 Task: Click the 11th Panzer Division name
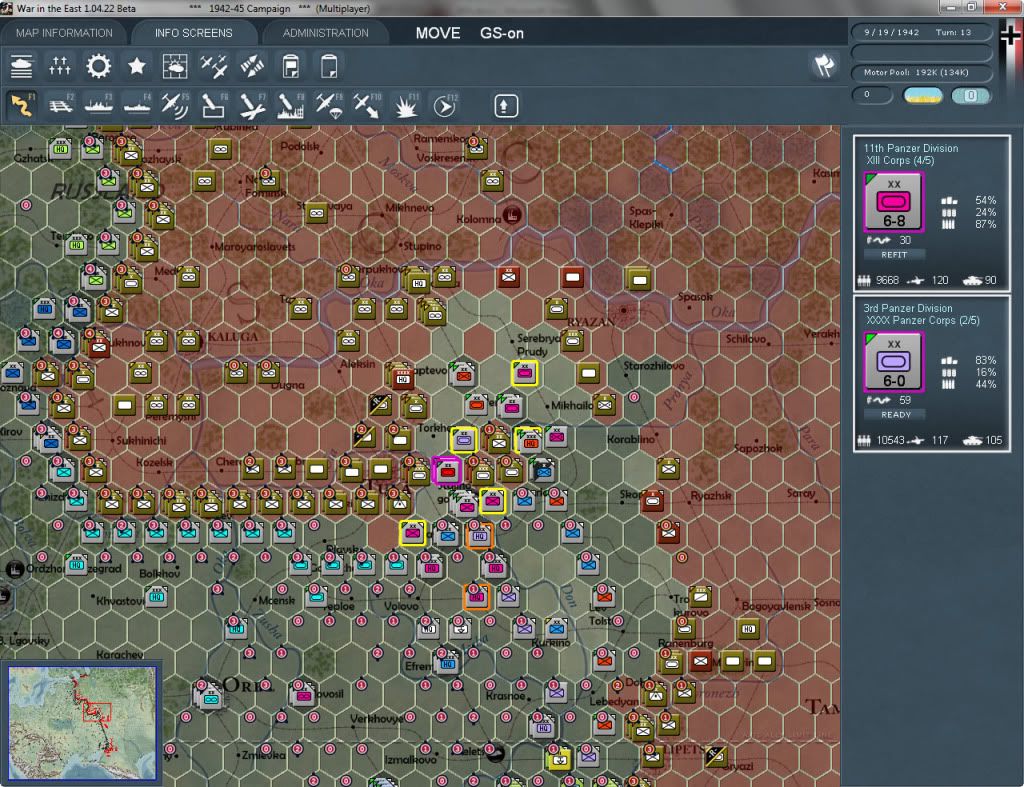[x=910, y=148]
